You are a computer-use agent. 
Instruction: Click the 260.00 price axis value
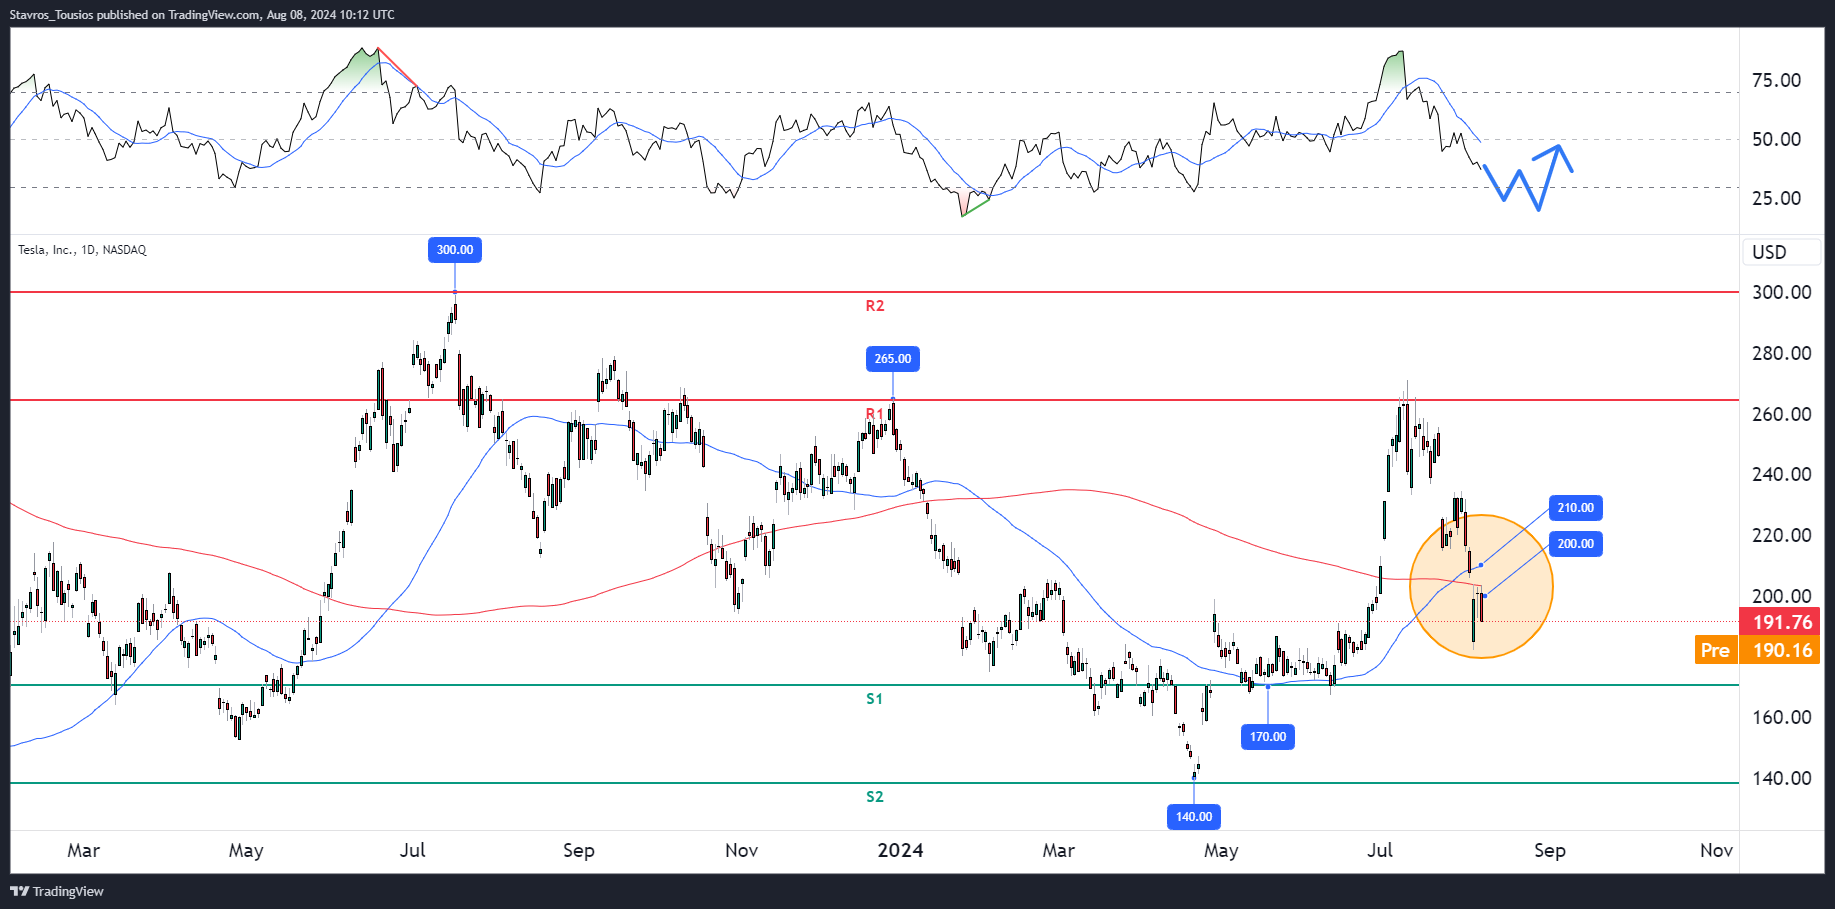(x=1782, y=414)
